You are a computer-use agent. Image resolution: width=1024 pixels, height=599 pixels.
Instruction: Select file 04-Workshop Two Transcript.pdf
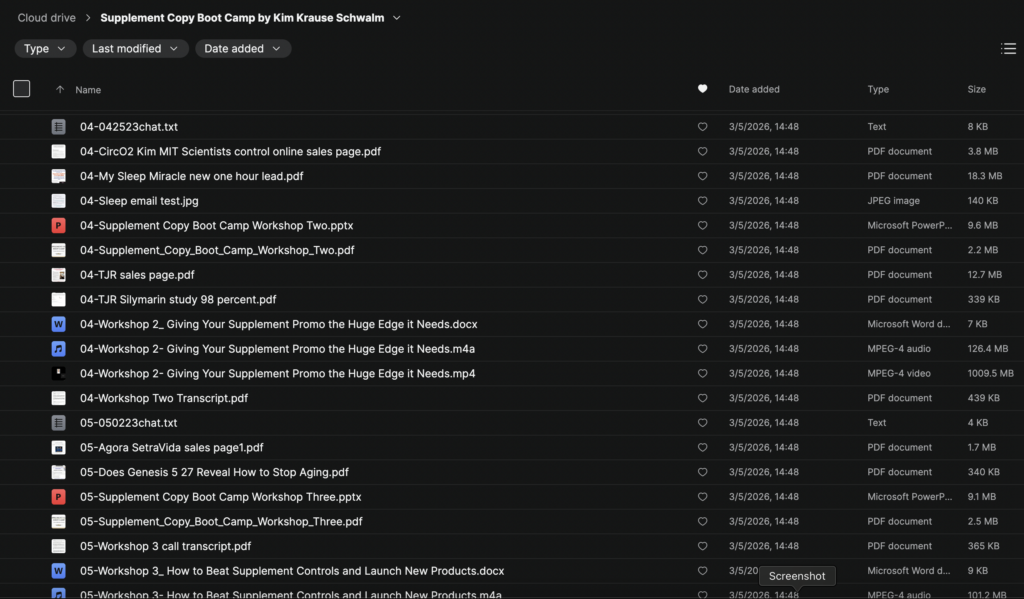(x=164, y=398)
